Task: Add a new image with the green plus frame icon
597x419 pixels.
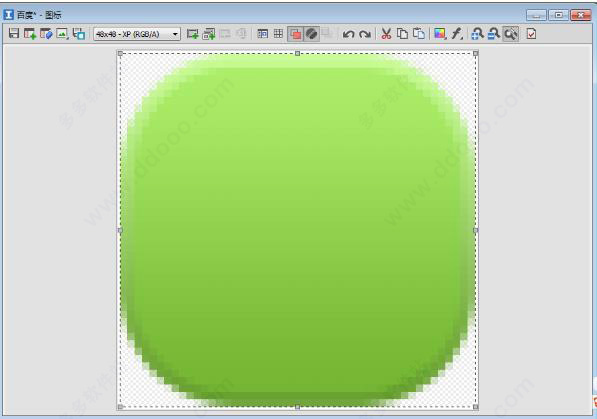Action: pyautogui.click(x=193, y=34)
